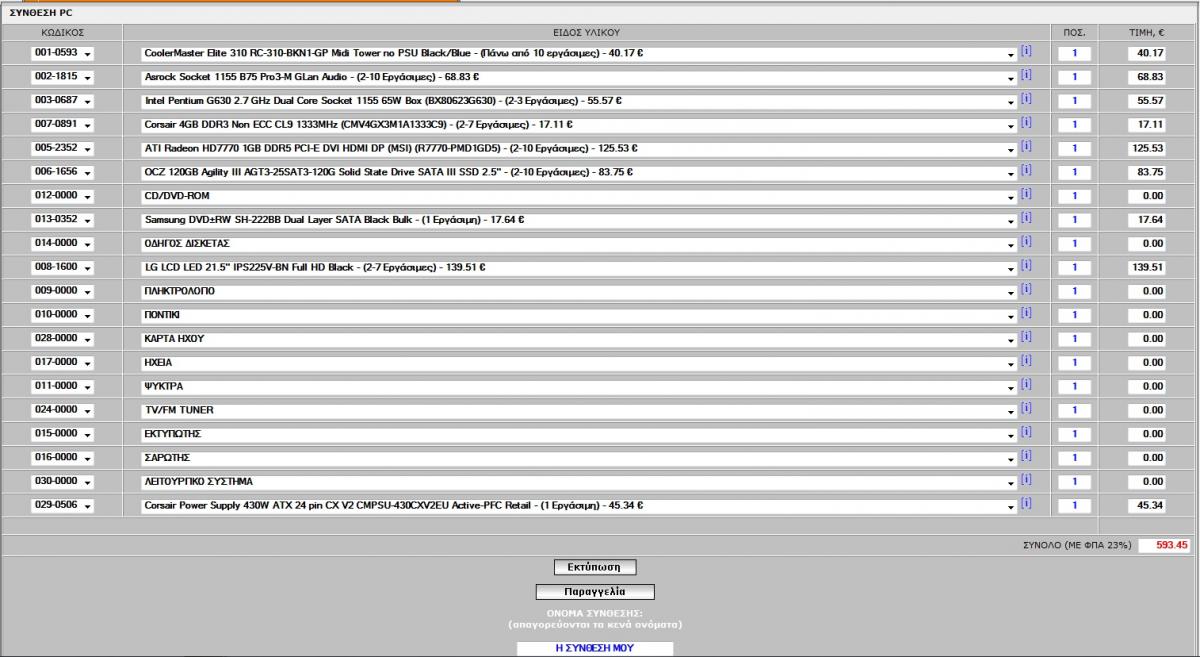Open the TV/FM TUNER item dropdown
Screen dimensions: 1200x657
coord(579,410)
